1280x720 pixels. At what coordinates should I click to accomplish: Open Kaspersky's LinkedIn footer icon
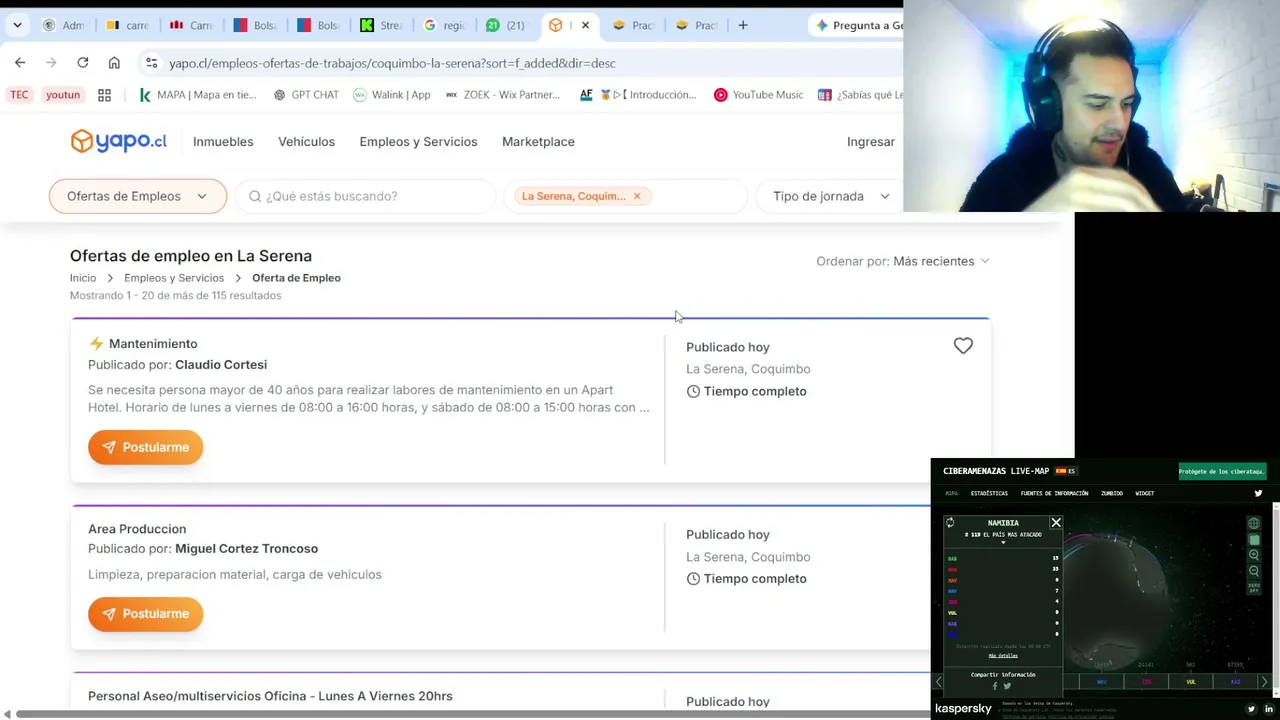1269,709
